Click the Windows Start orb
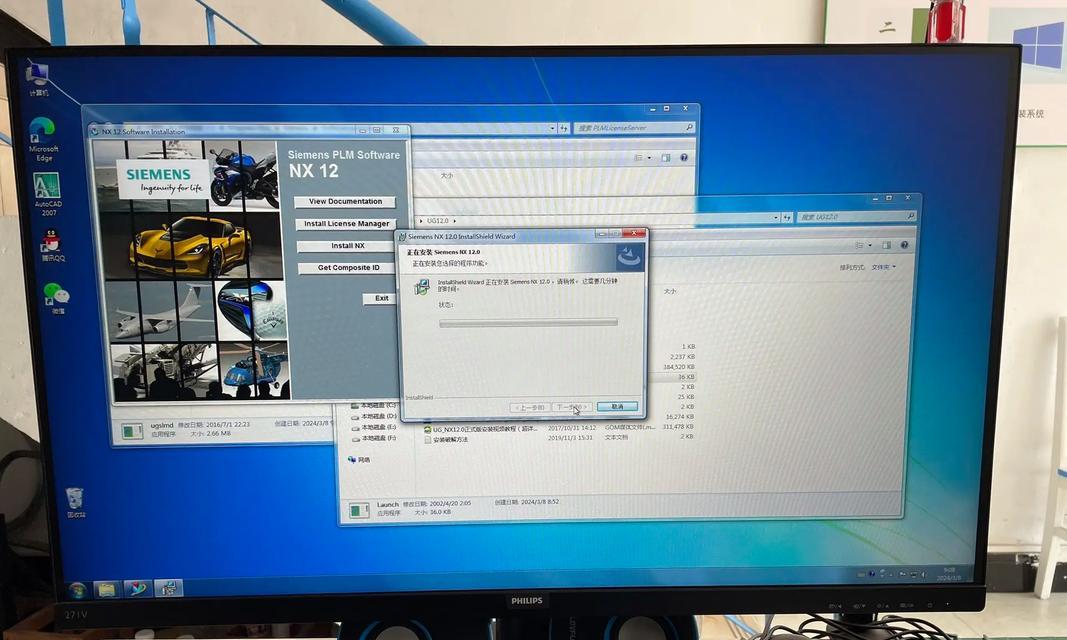 [78, 589]
